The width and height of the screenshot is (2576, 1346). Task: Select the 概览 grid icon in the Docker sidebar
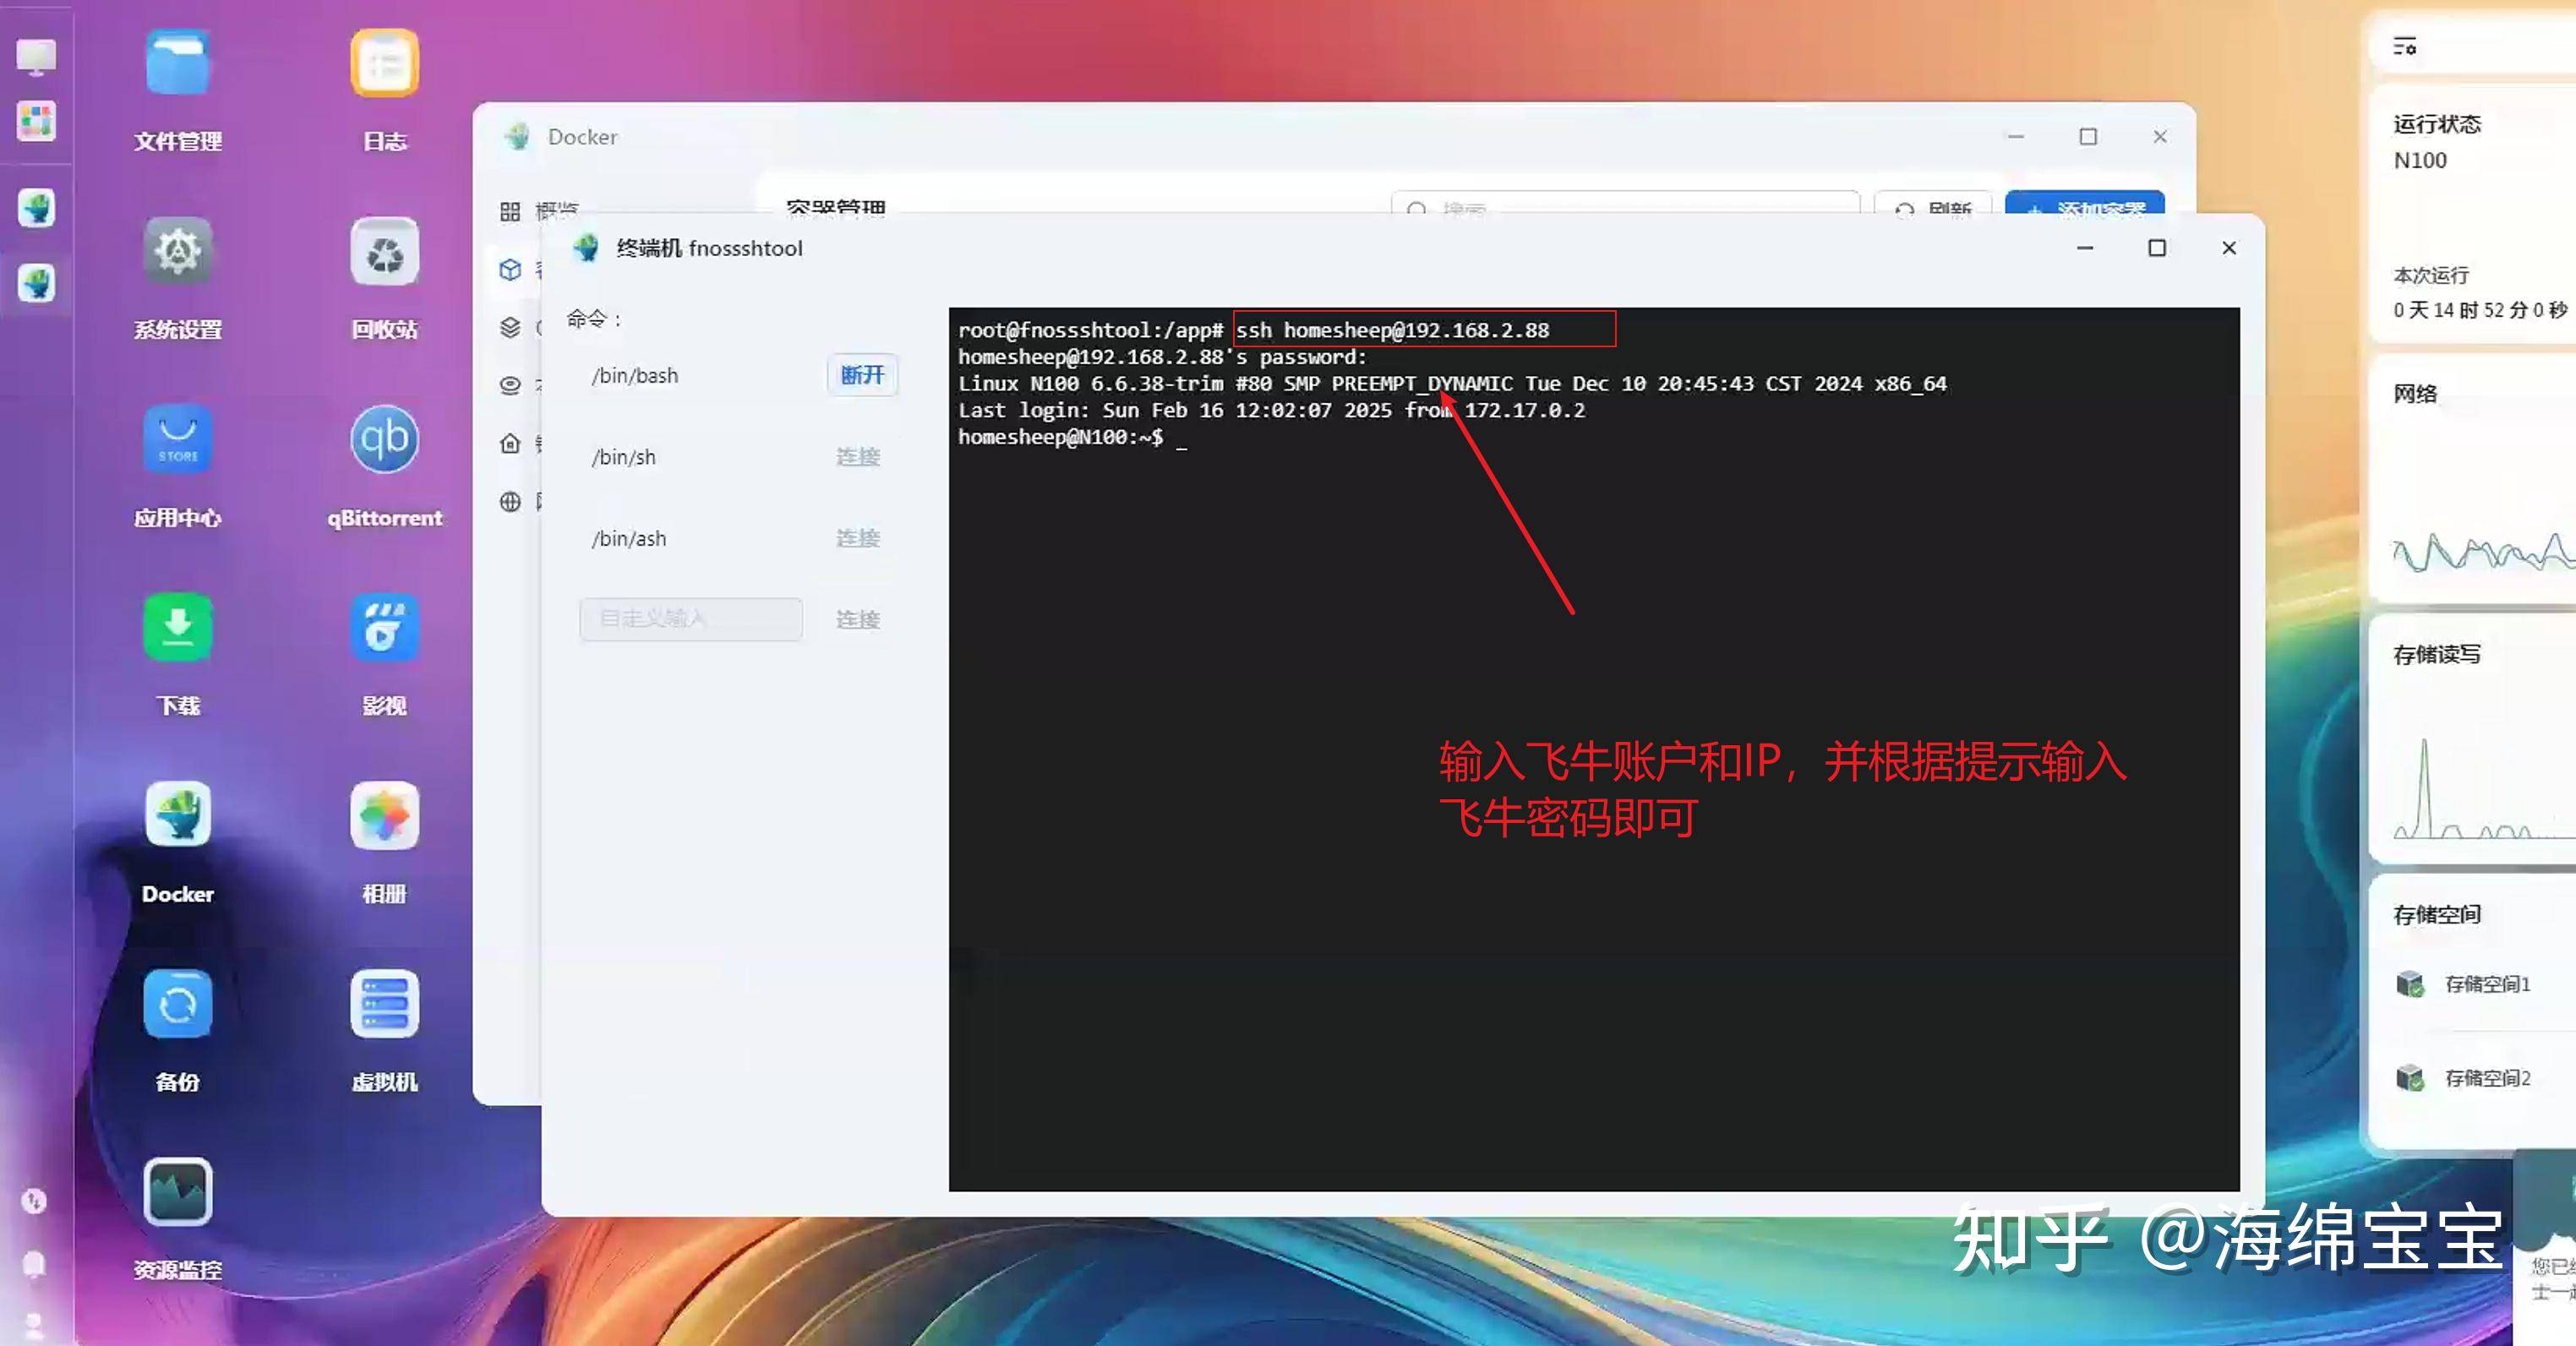coord(510,211)
